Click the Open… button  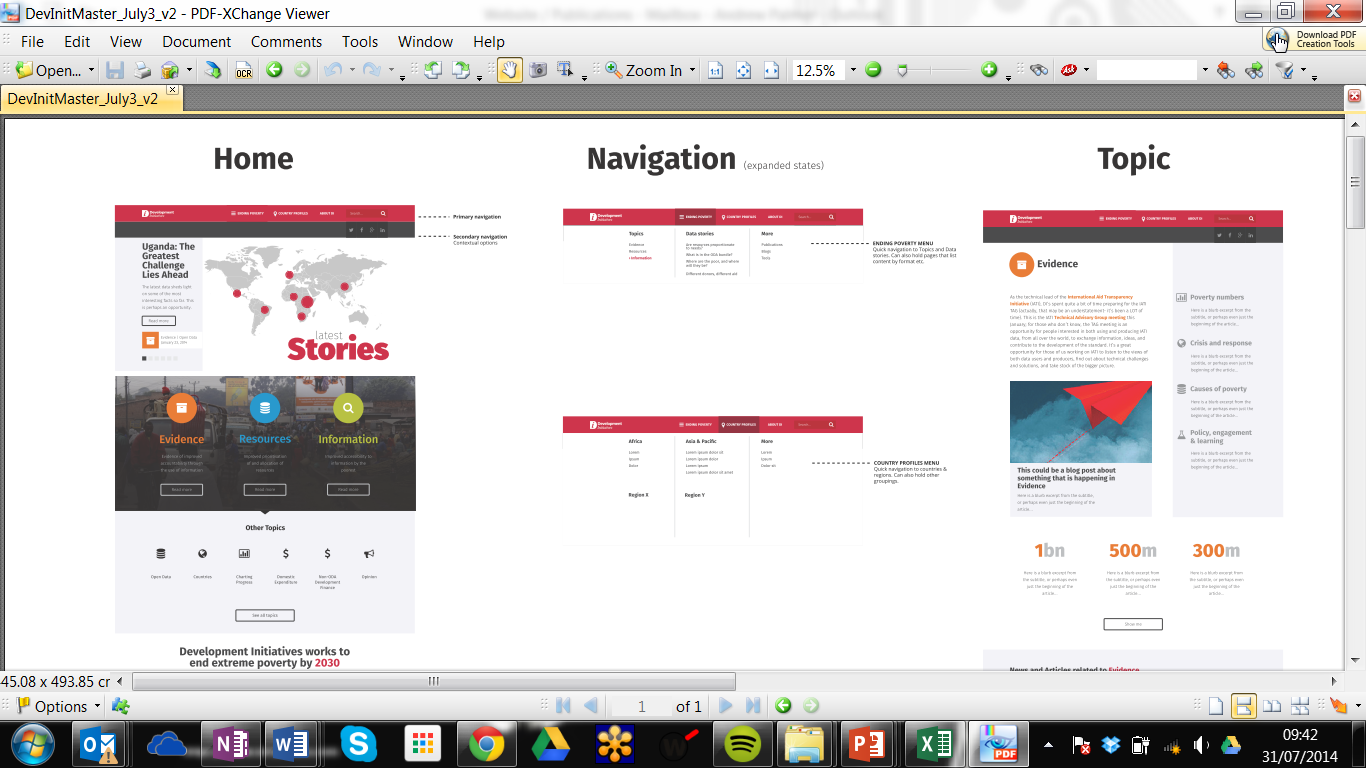pyautogui.click(x=49, y=70)
